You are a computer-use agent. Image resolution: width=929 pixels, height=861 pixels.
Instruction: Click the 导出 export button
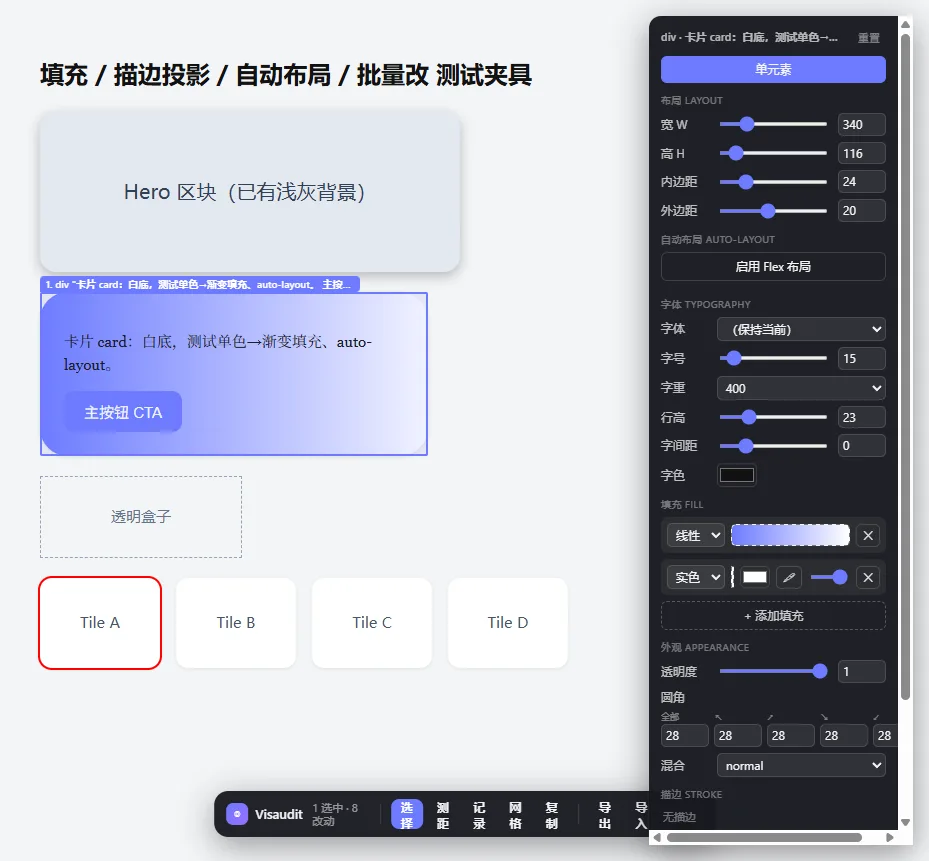click(x=604, y=815)
